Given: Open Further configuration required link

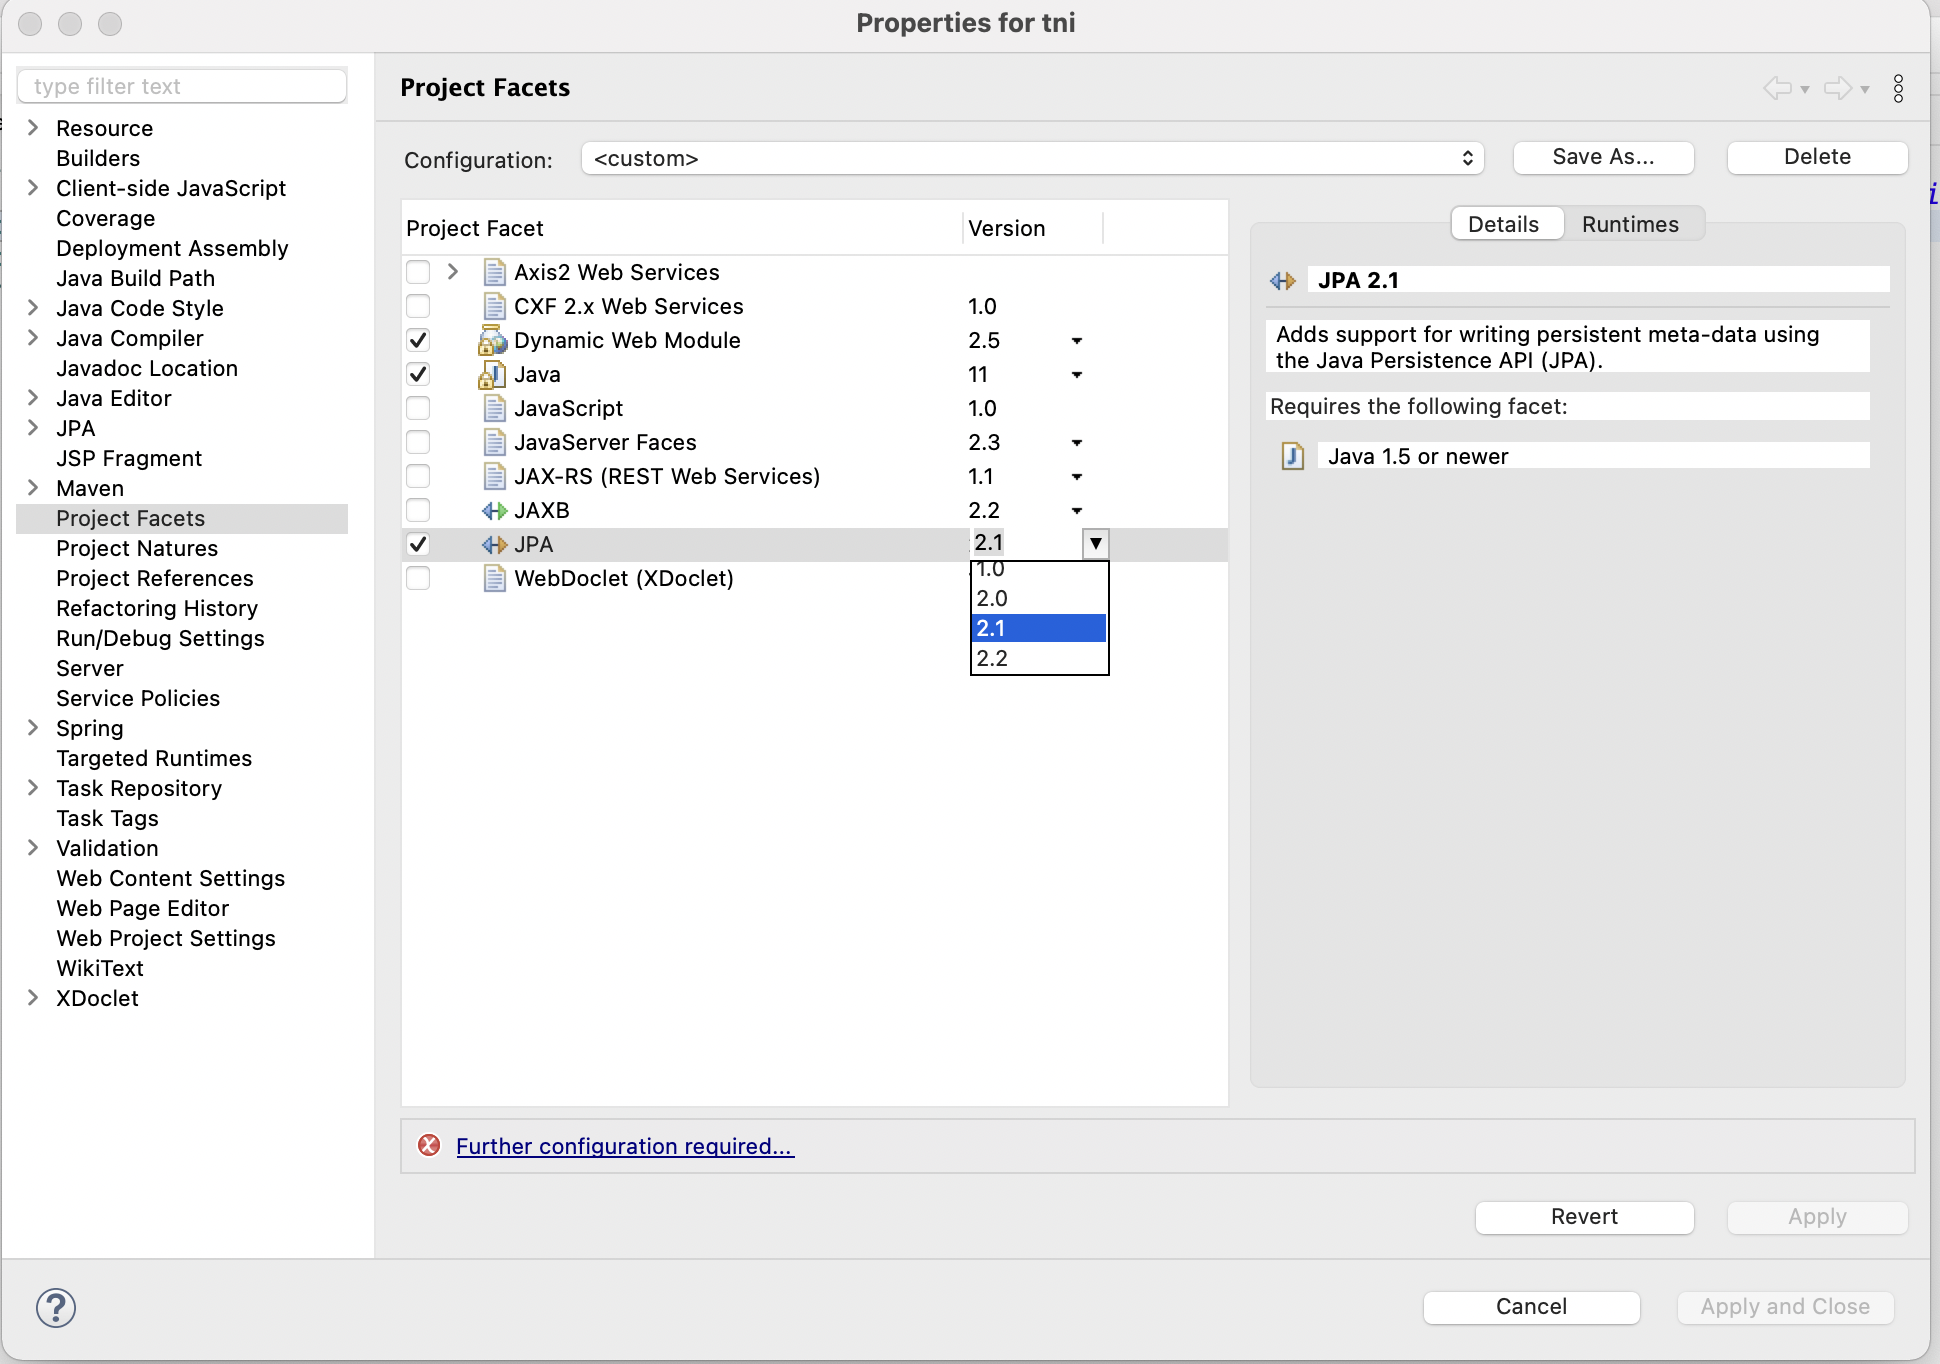Looking at the screenshot, I should tap(625, 1146).
